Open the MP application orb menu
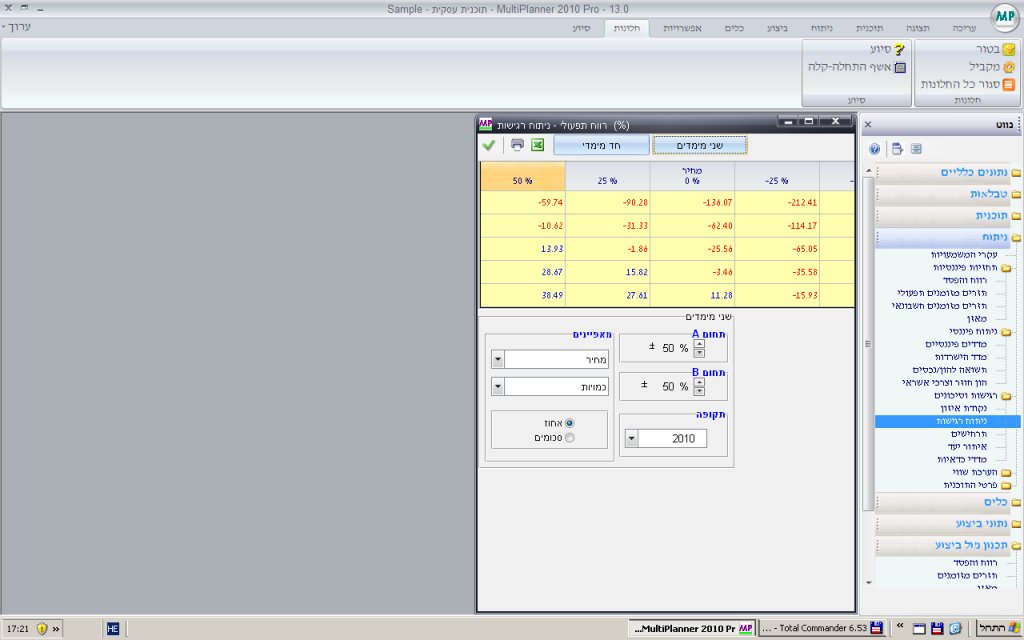This screenshot has width=1024, height=640. (1004, 18)
